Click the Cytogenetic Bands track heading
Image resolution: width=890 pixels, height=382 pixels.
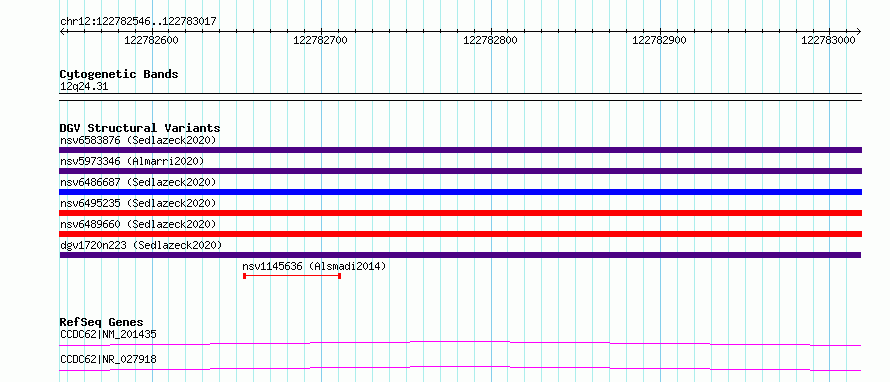click(119, 74)
